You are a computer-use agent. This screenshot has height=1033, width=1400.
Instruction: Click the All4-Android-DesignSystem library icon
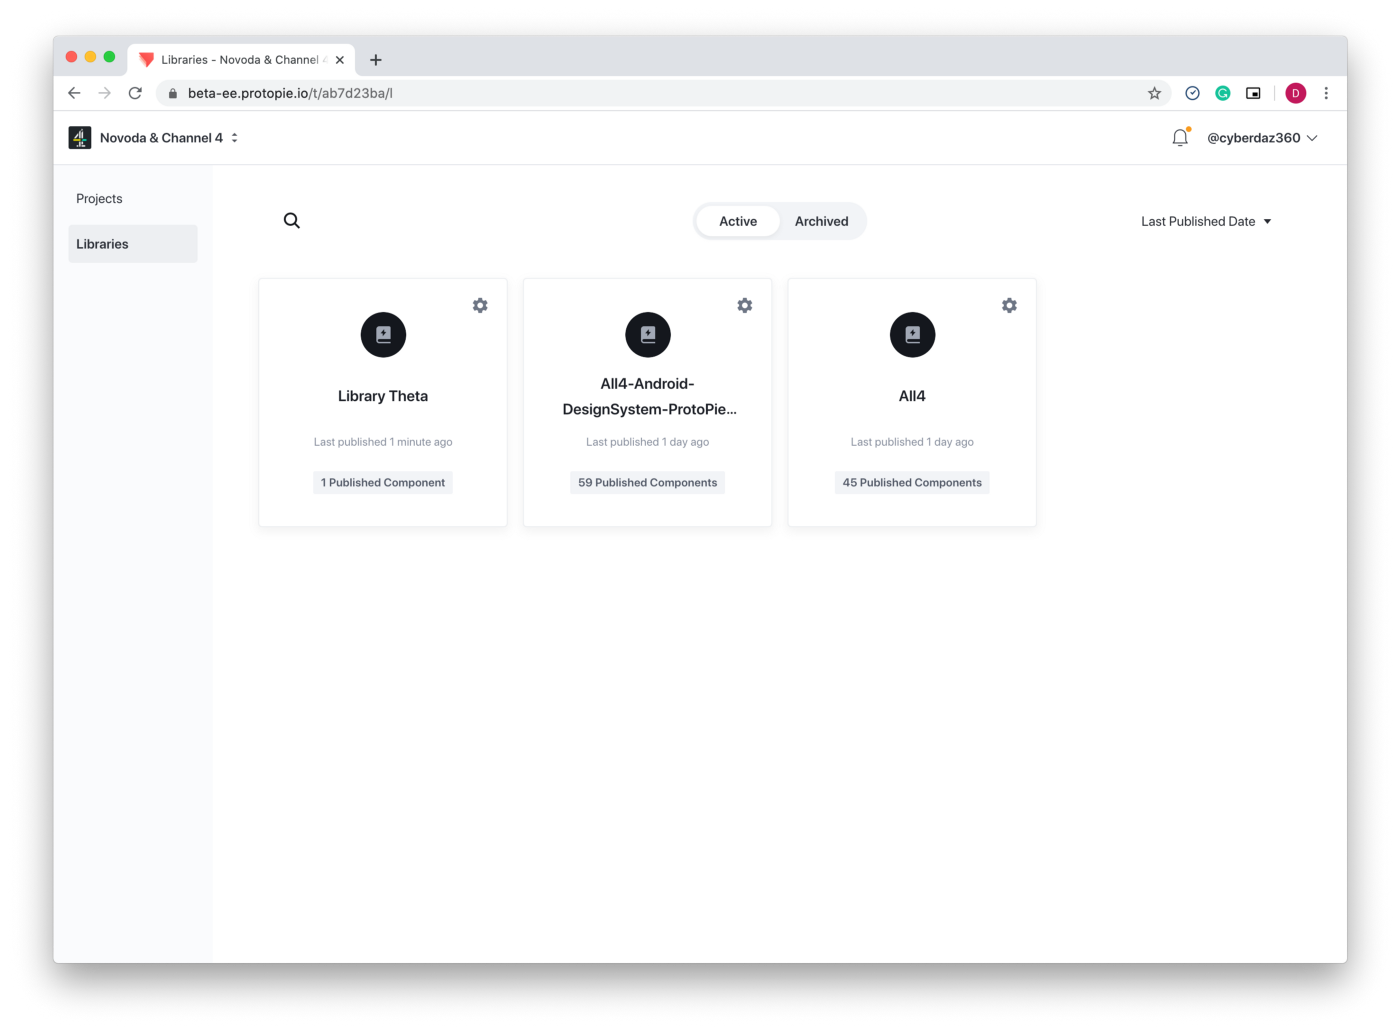click(648, 335)
